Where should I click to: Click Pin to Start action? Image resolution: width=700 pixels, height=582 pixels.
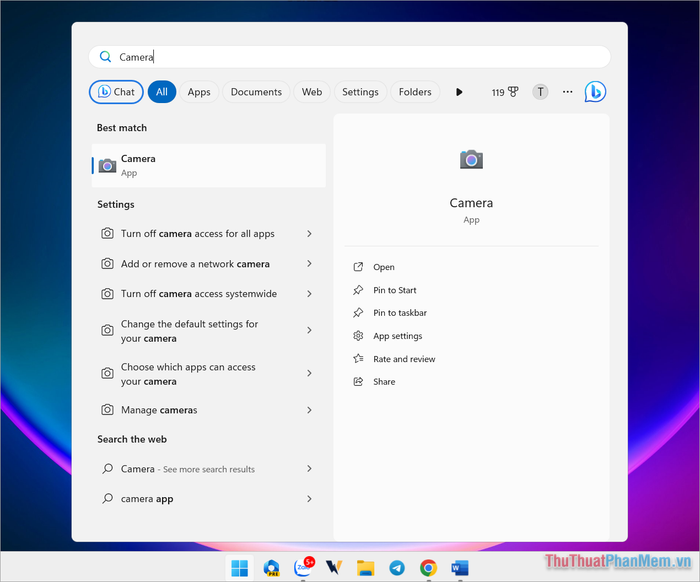point(395,290)
